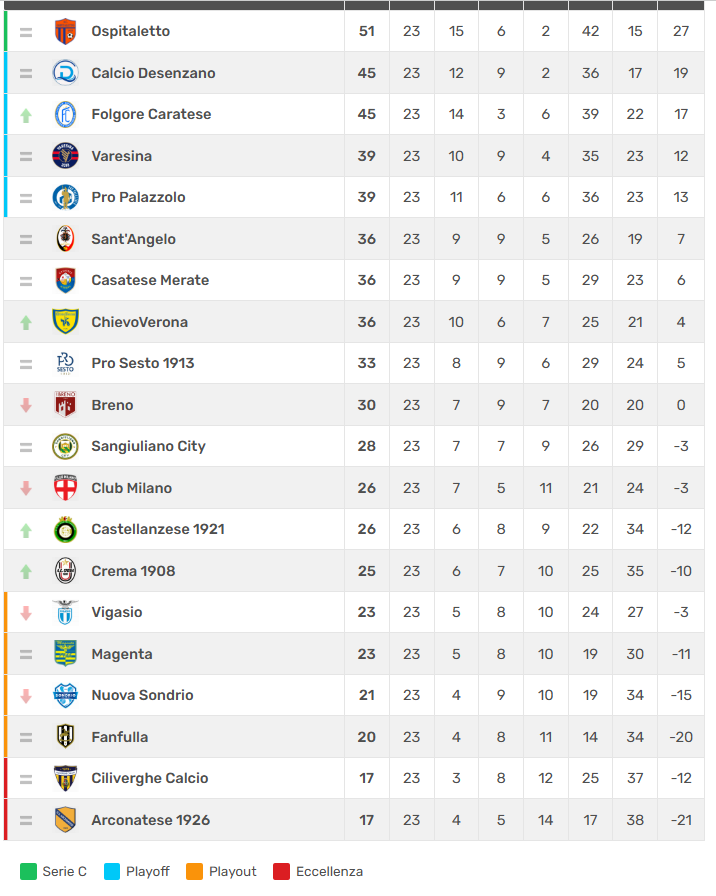Click the green Serie C legend swatch
Image resolution: width=716 pixels, height=896 pixels.
pyautogui.click(x=28, y=871)
